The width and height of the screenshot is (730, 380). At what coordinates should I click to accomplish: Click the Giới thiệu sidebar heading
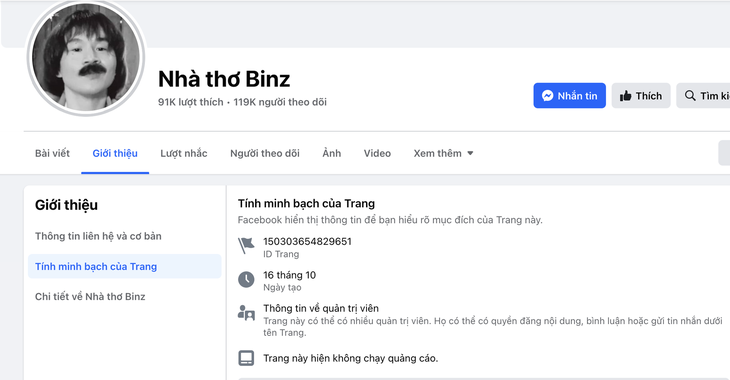click(67, 205)
